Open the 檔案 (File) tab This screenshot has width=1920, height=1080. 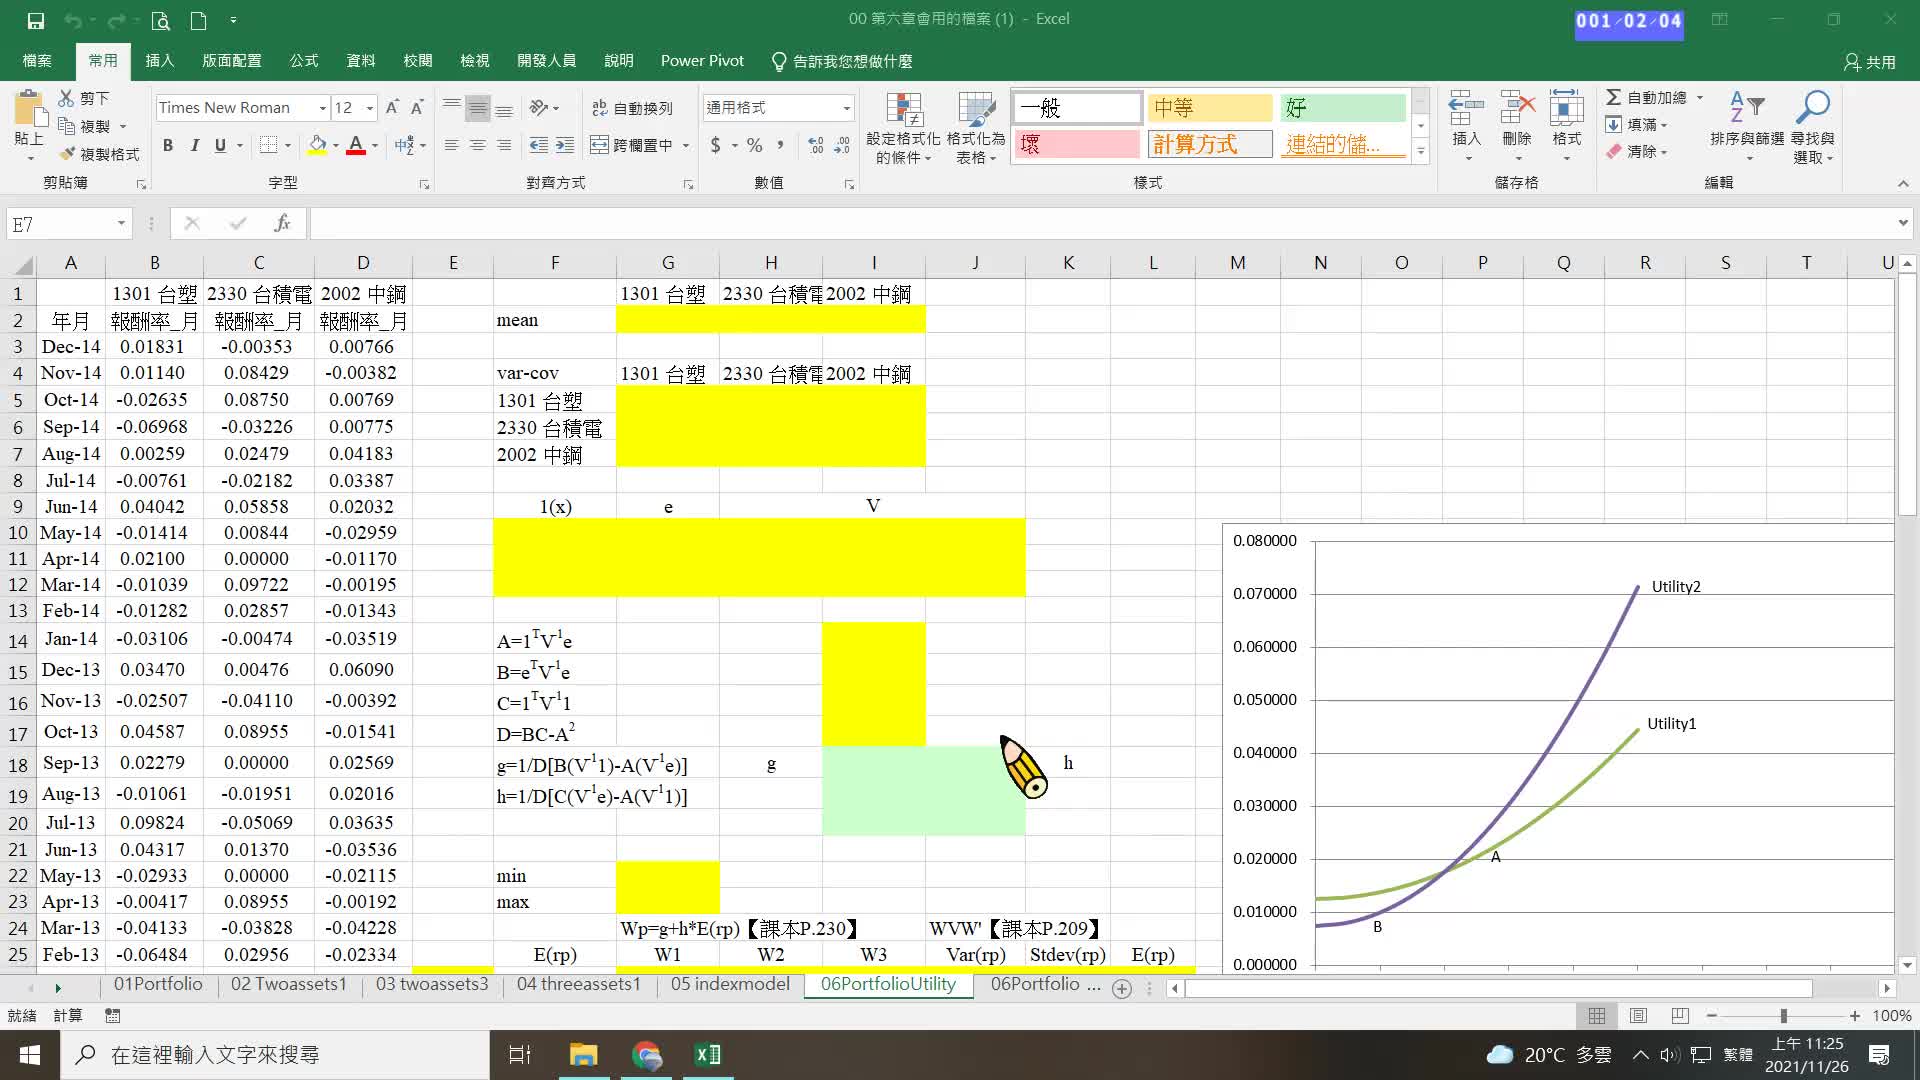(x=37, y=61)
